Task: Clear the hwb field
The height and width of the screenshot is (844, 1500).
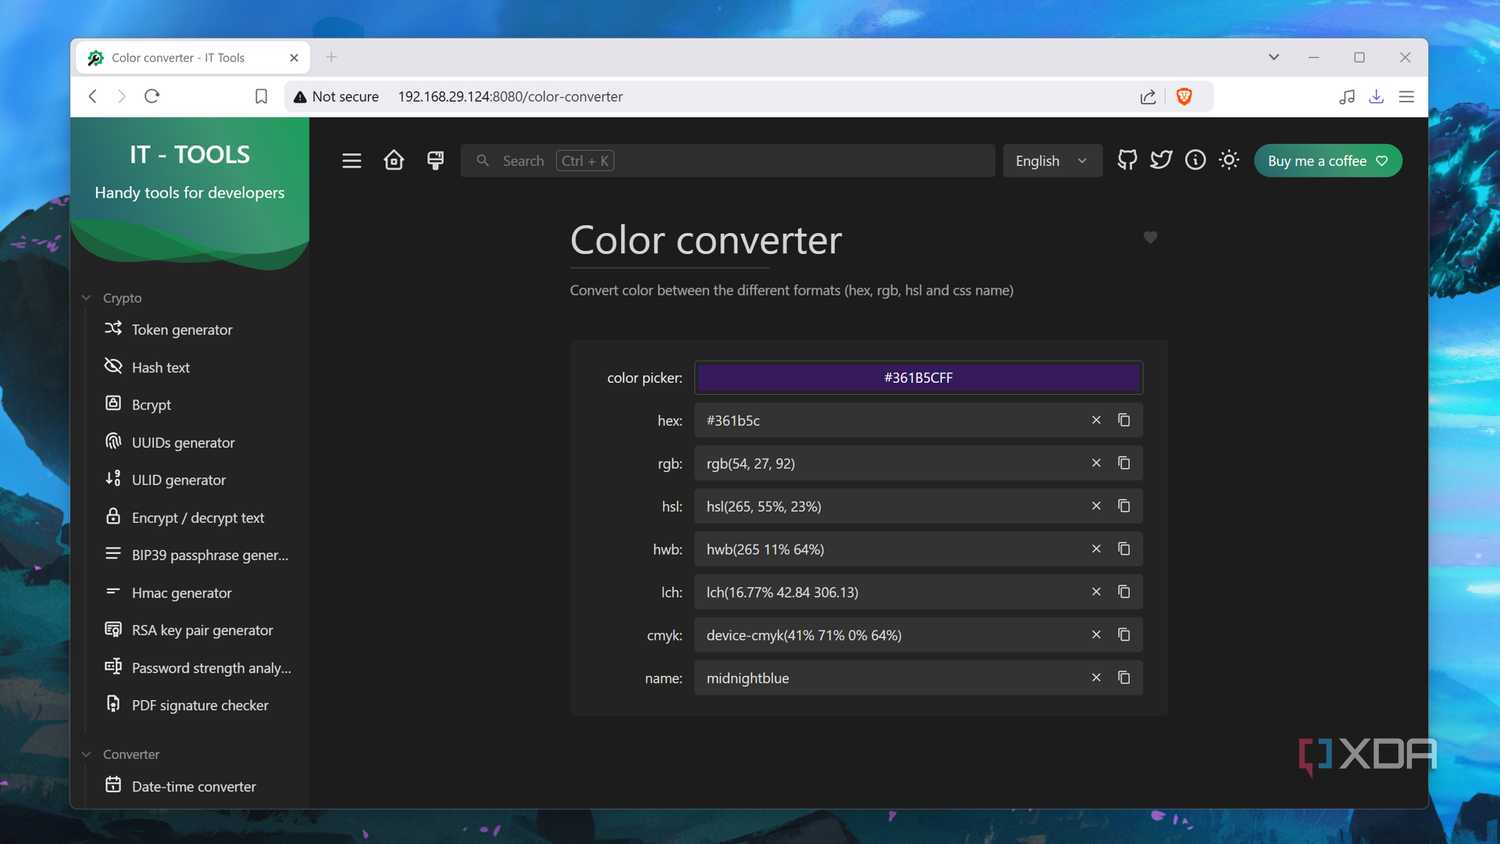Action: click(x=1096, y=549)
